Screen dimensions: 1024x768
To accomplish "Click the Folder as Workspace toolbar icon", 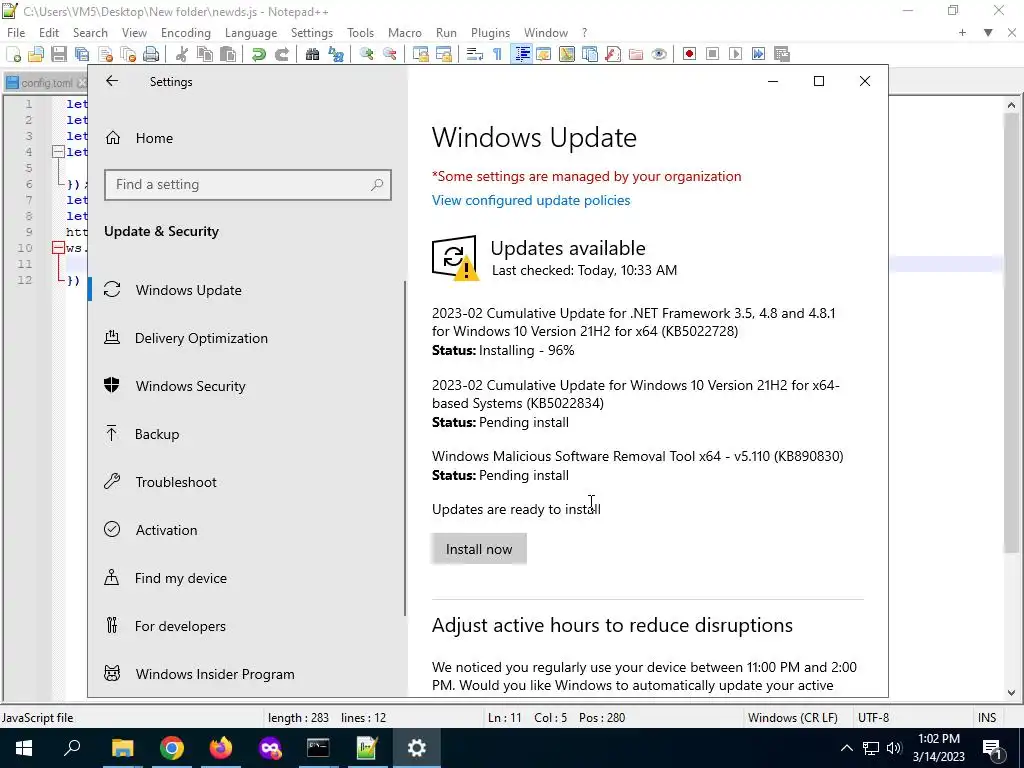I will [635, 54].
